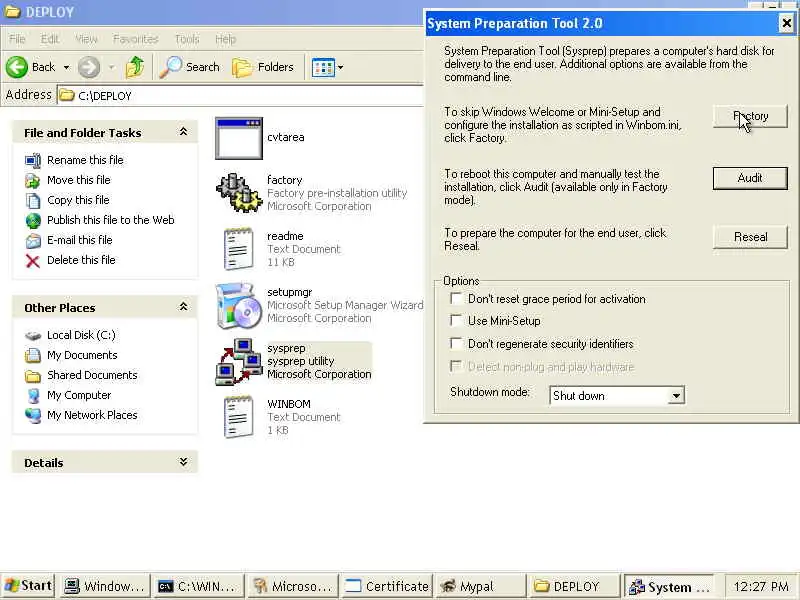This screenshot has width=800, height=600.
Task: Click the Address bar path field
Action: [x=240, y=95]
